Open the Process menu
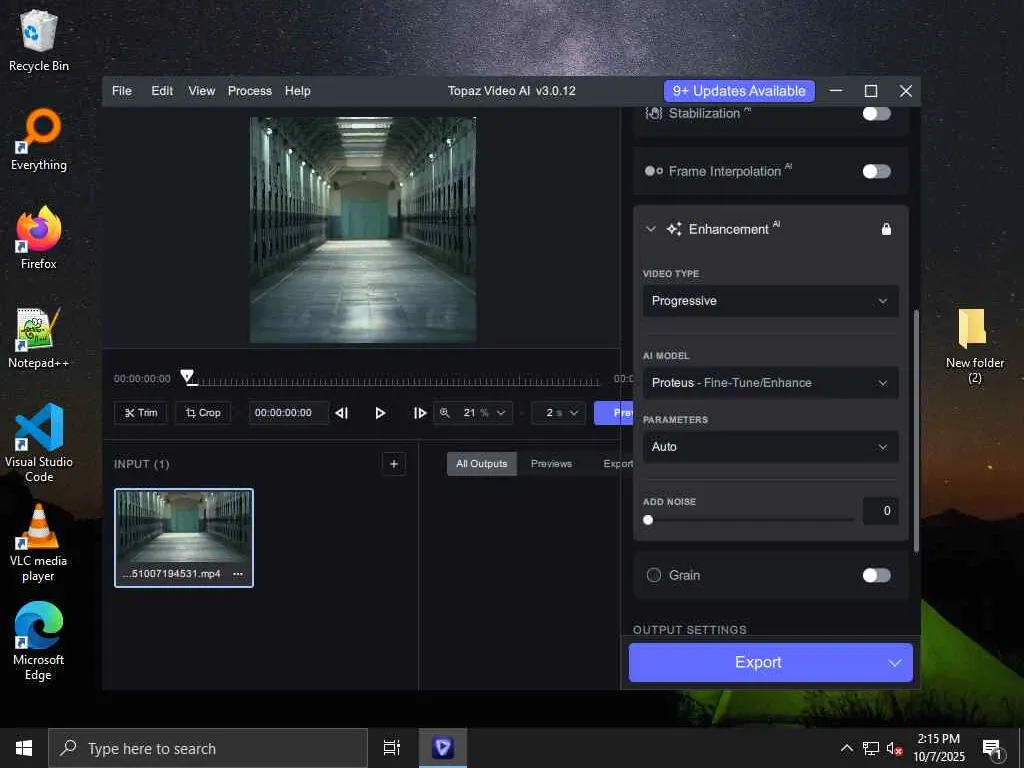 (249, 91)
